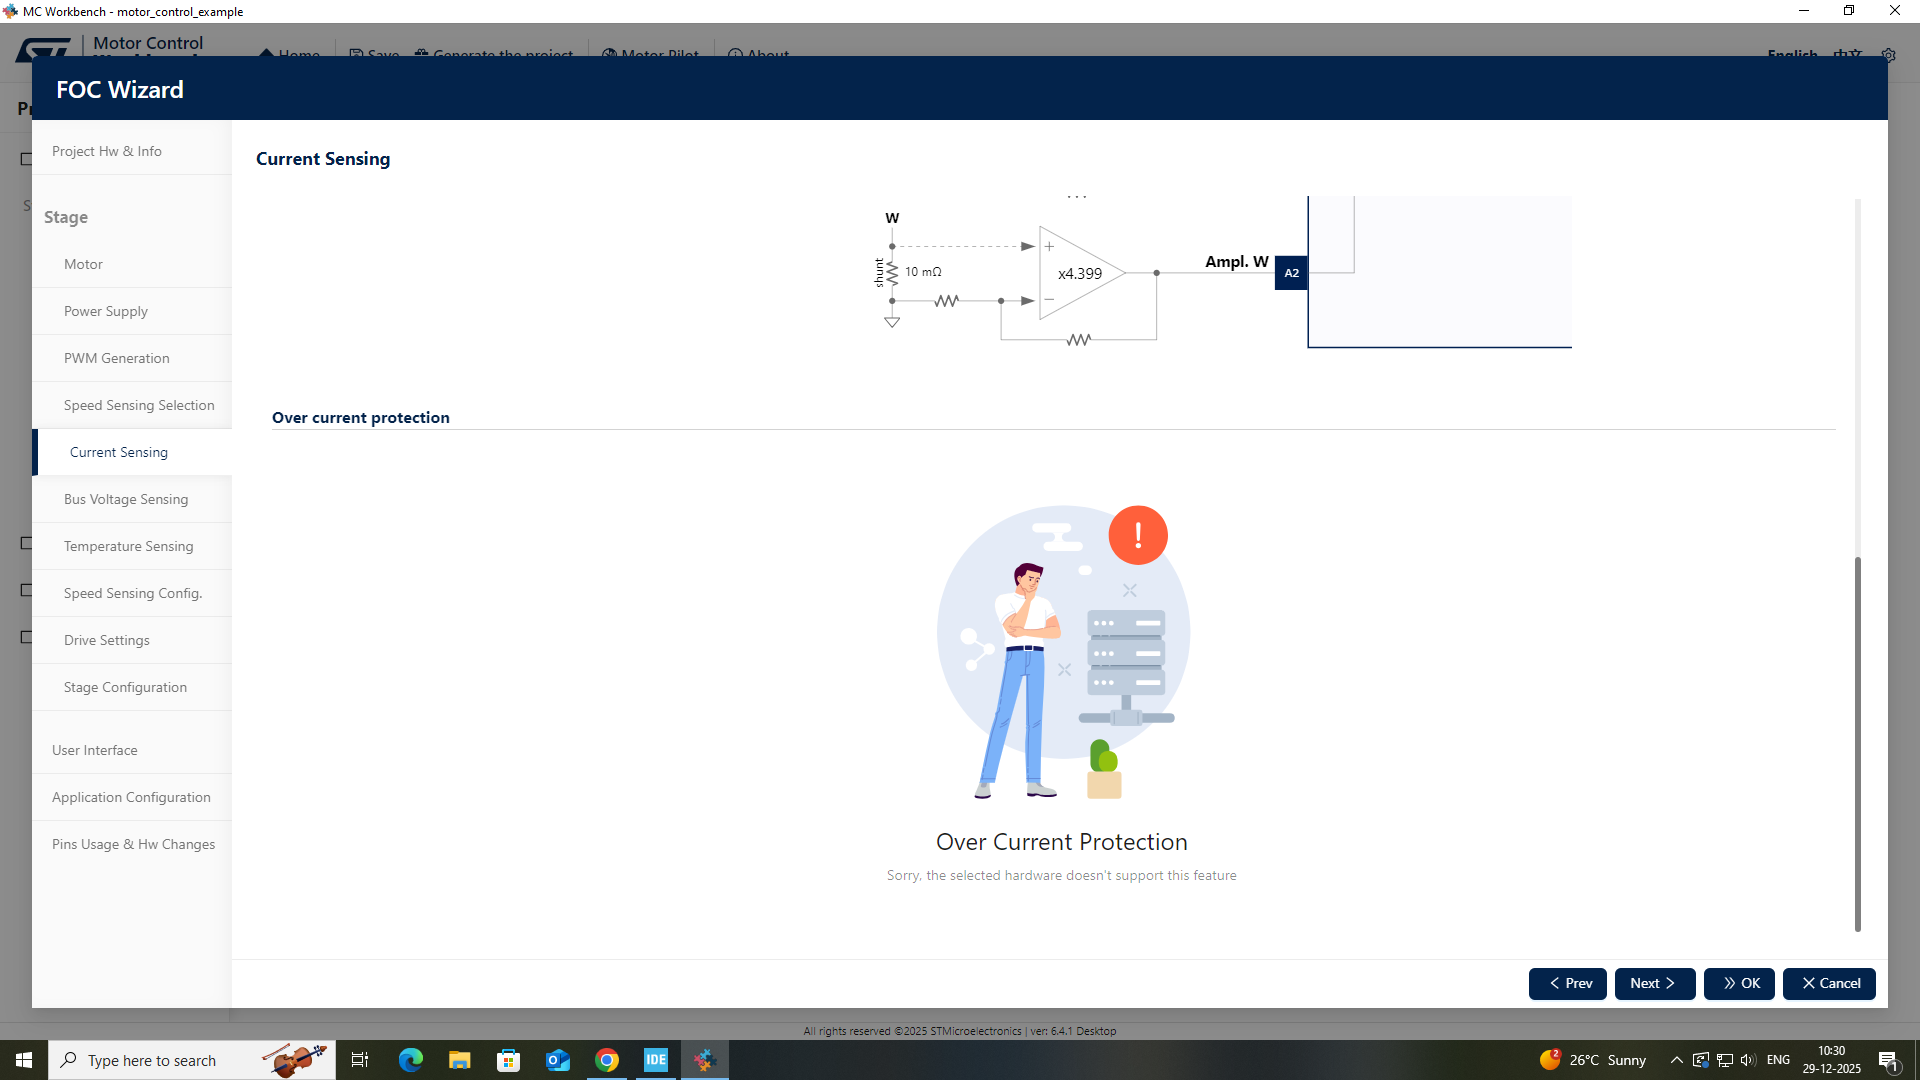Open Microsoft Store taskbar icon
The image size is (1920, 1080).
pyautogui.click(x=509, y=1060)
